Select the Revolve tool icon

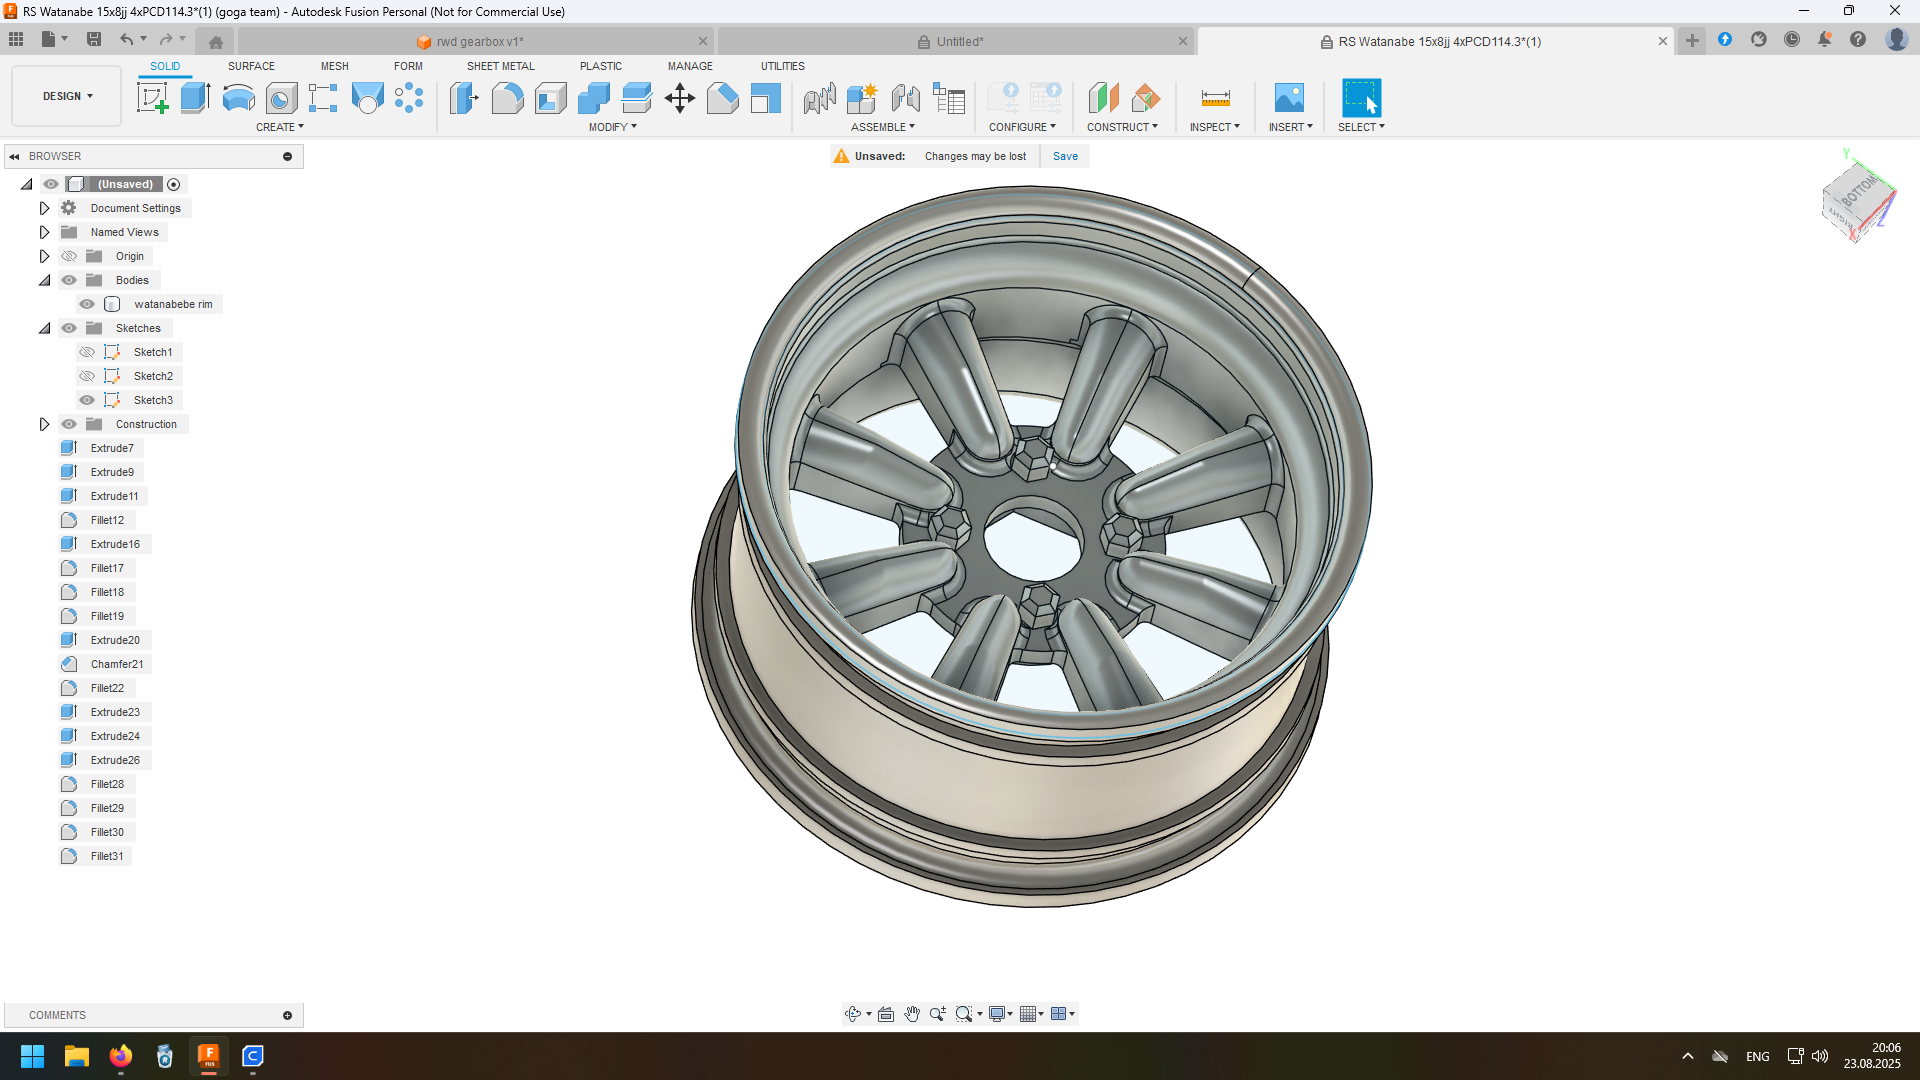tap(238, 98)
